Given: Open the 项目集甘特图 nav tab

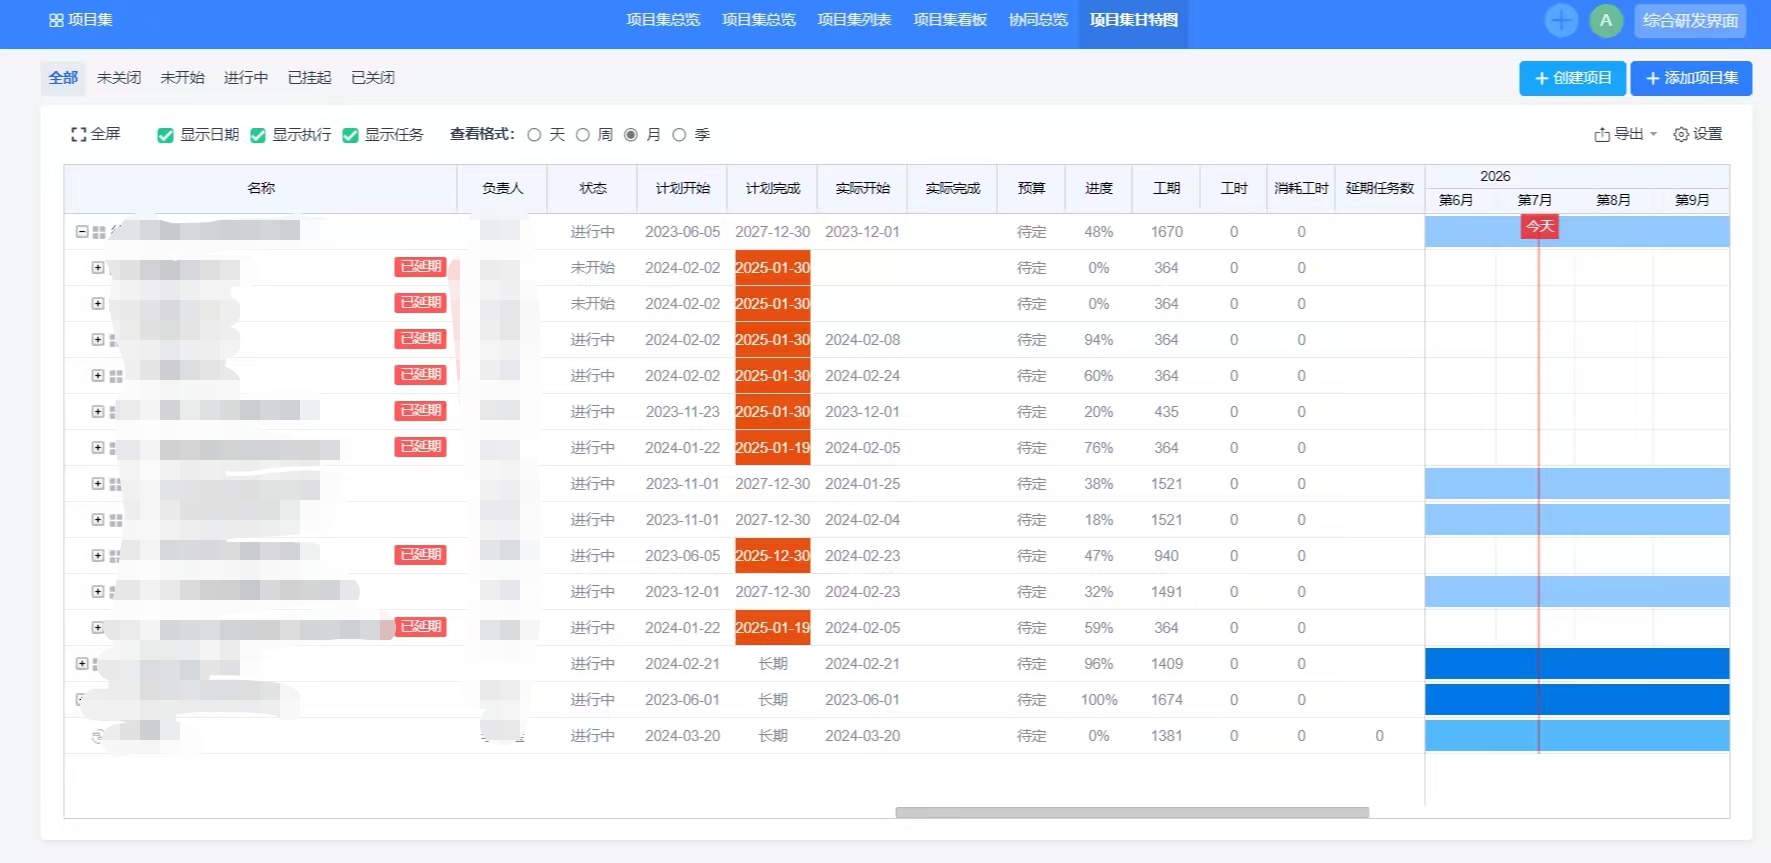Looking at the screenshot, I should coord(1133,20).
